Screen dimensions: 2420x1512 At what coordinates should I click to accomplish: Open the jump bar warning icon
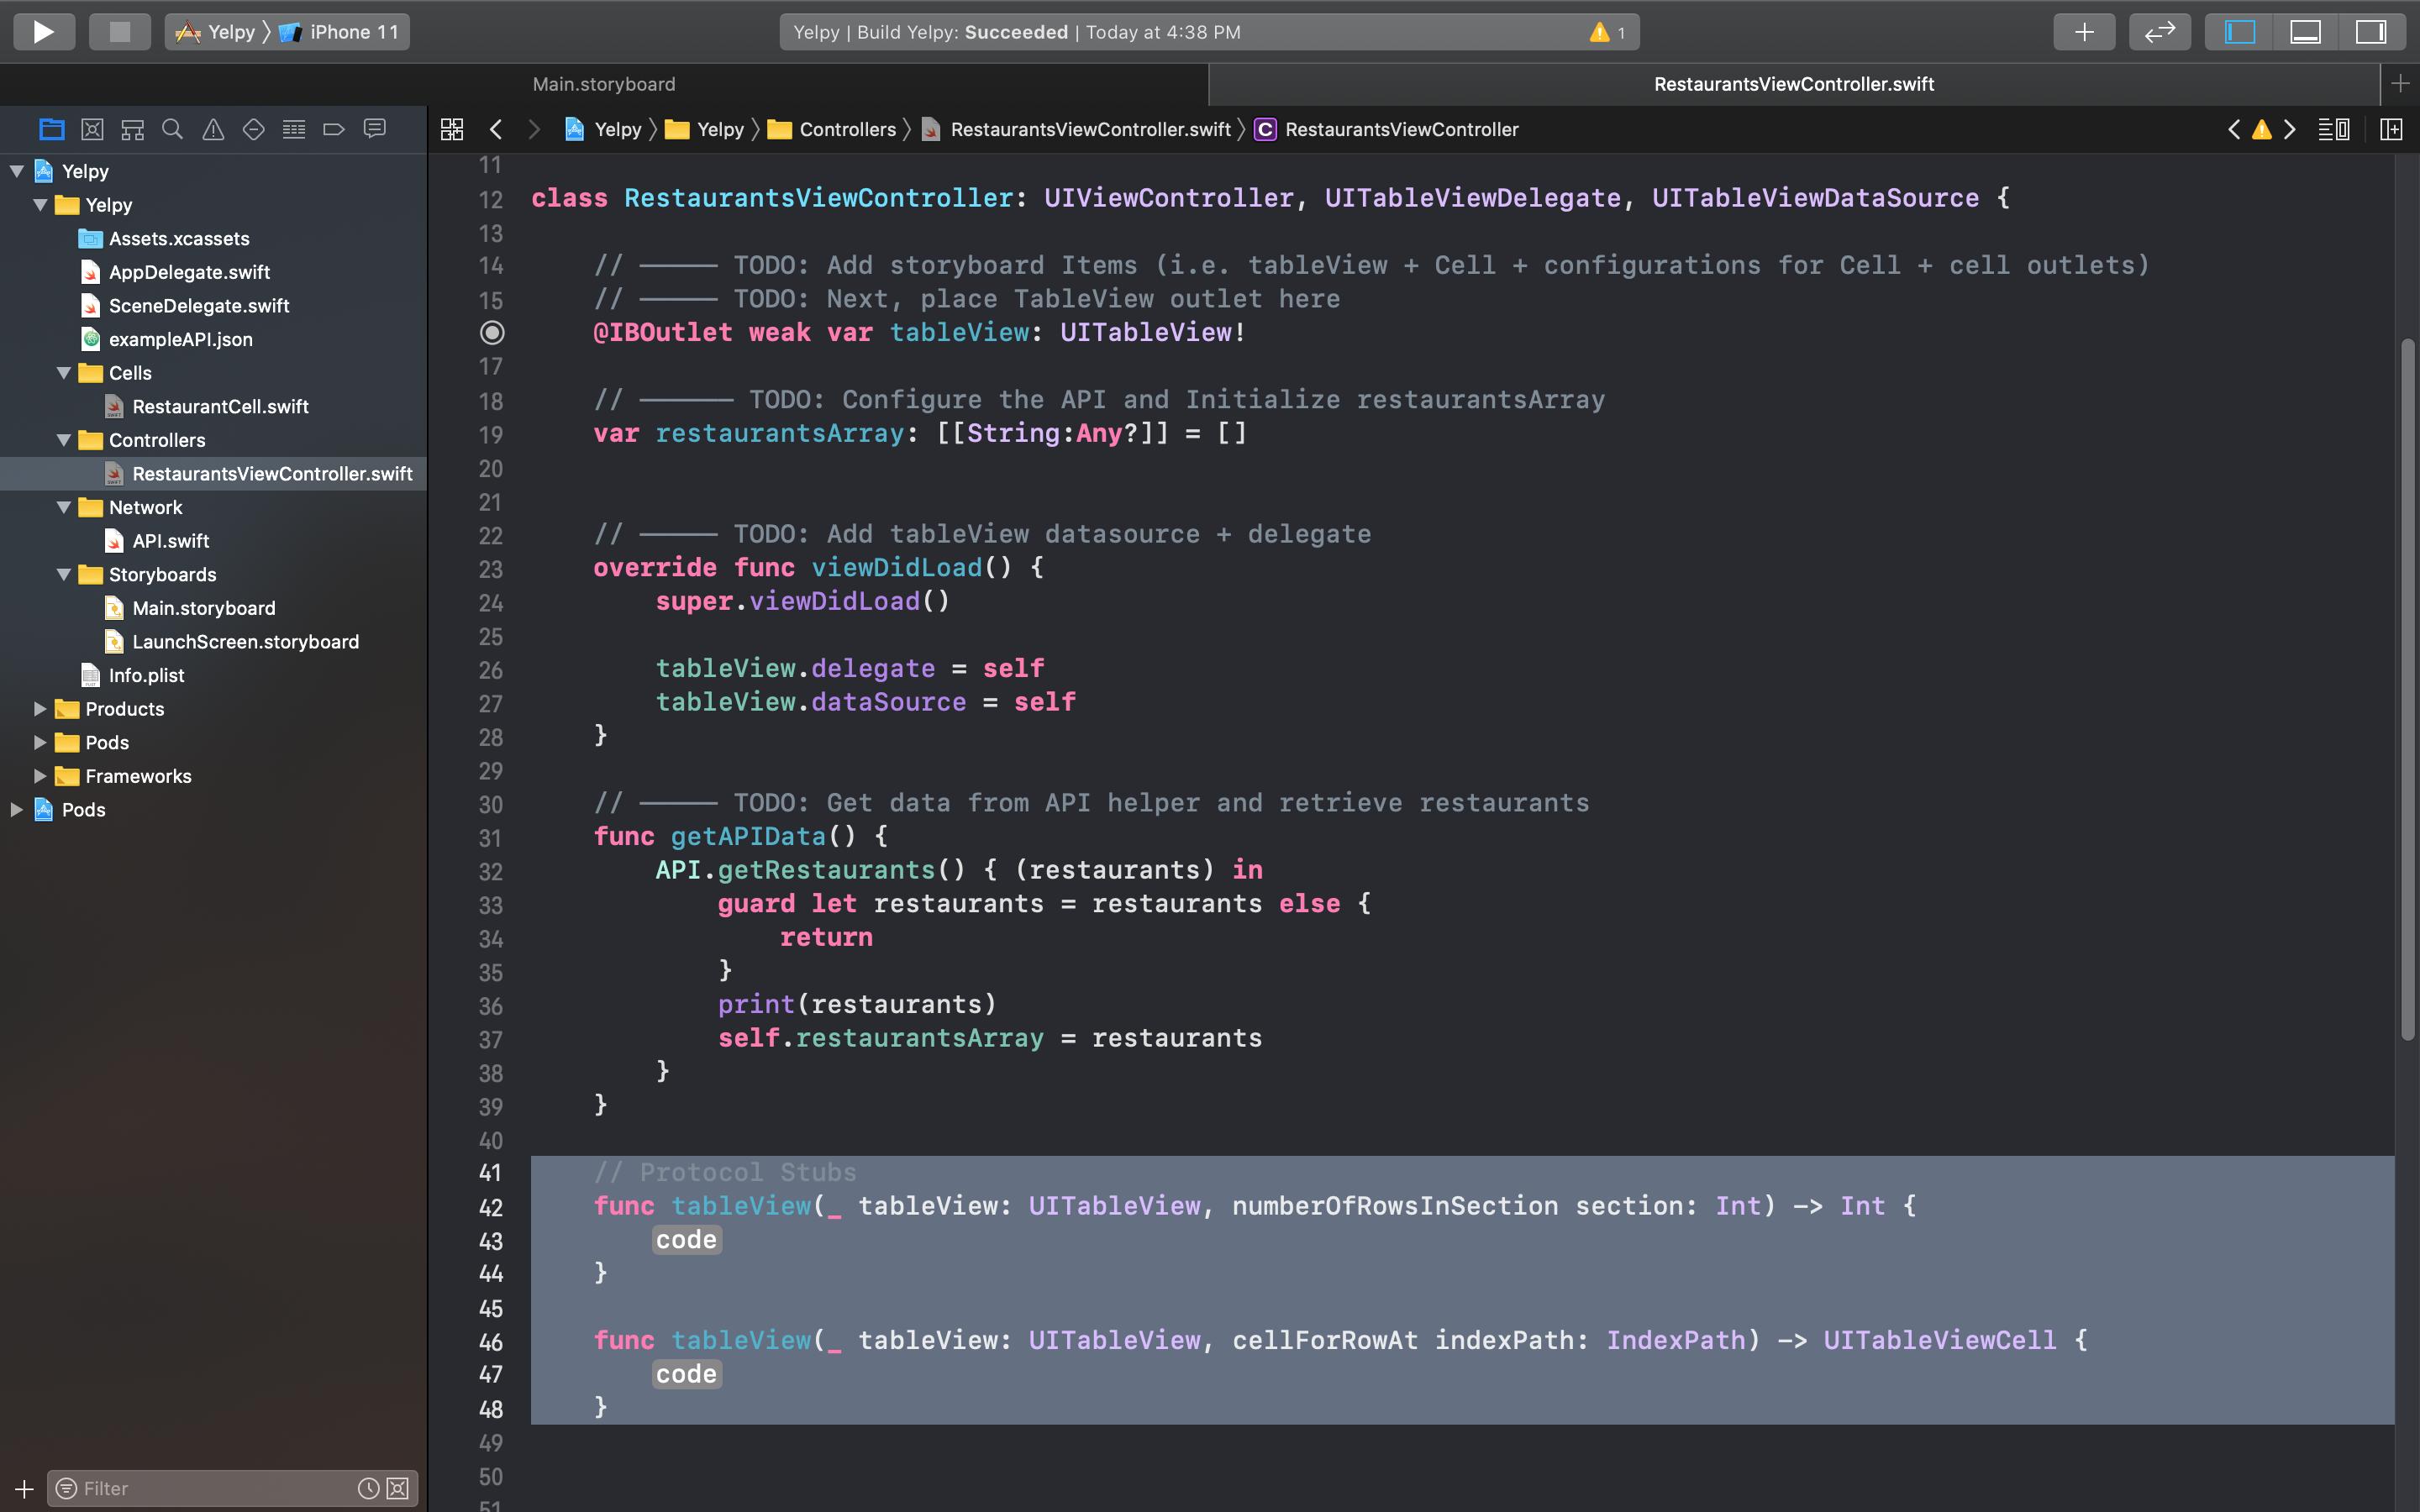2262,129
